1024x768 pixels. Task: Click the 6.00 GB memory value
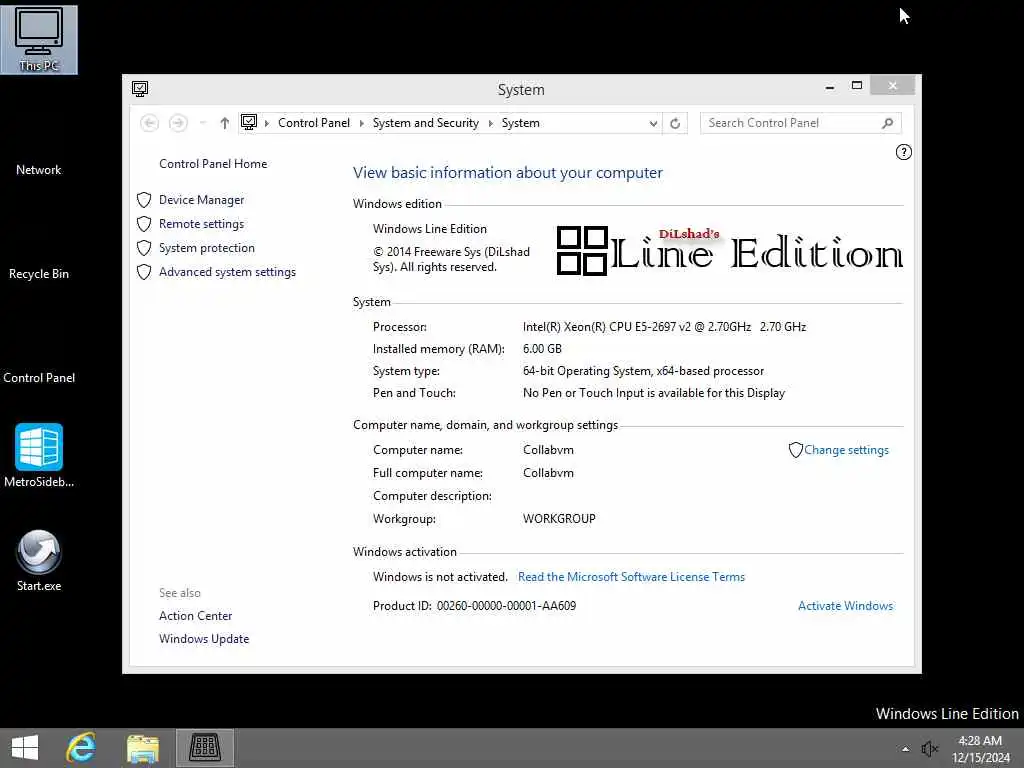coord(542,349)
